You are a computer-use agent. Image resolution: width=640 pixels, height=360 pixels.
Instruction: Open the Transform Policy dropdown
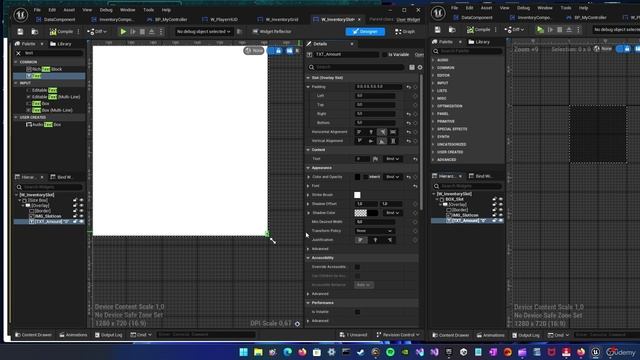coord(374,231)
